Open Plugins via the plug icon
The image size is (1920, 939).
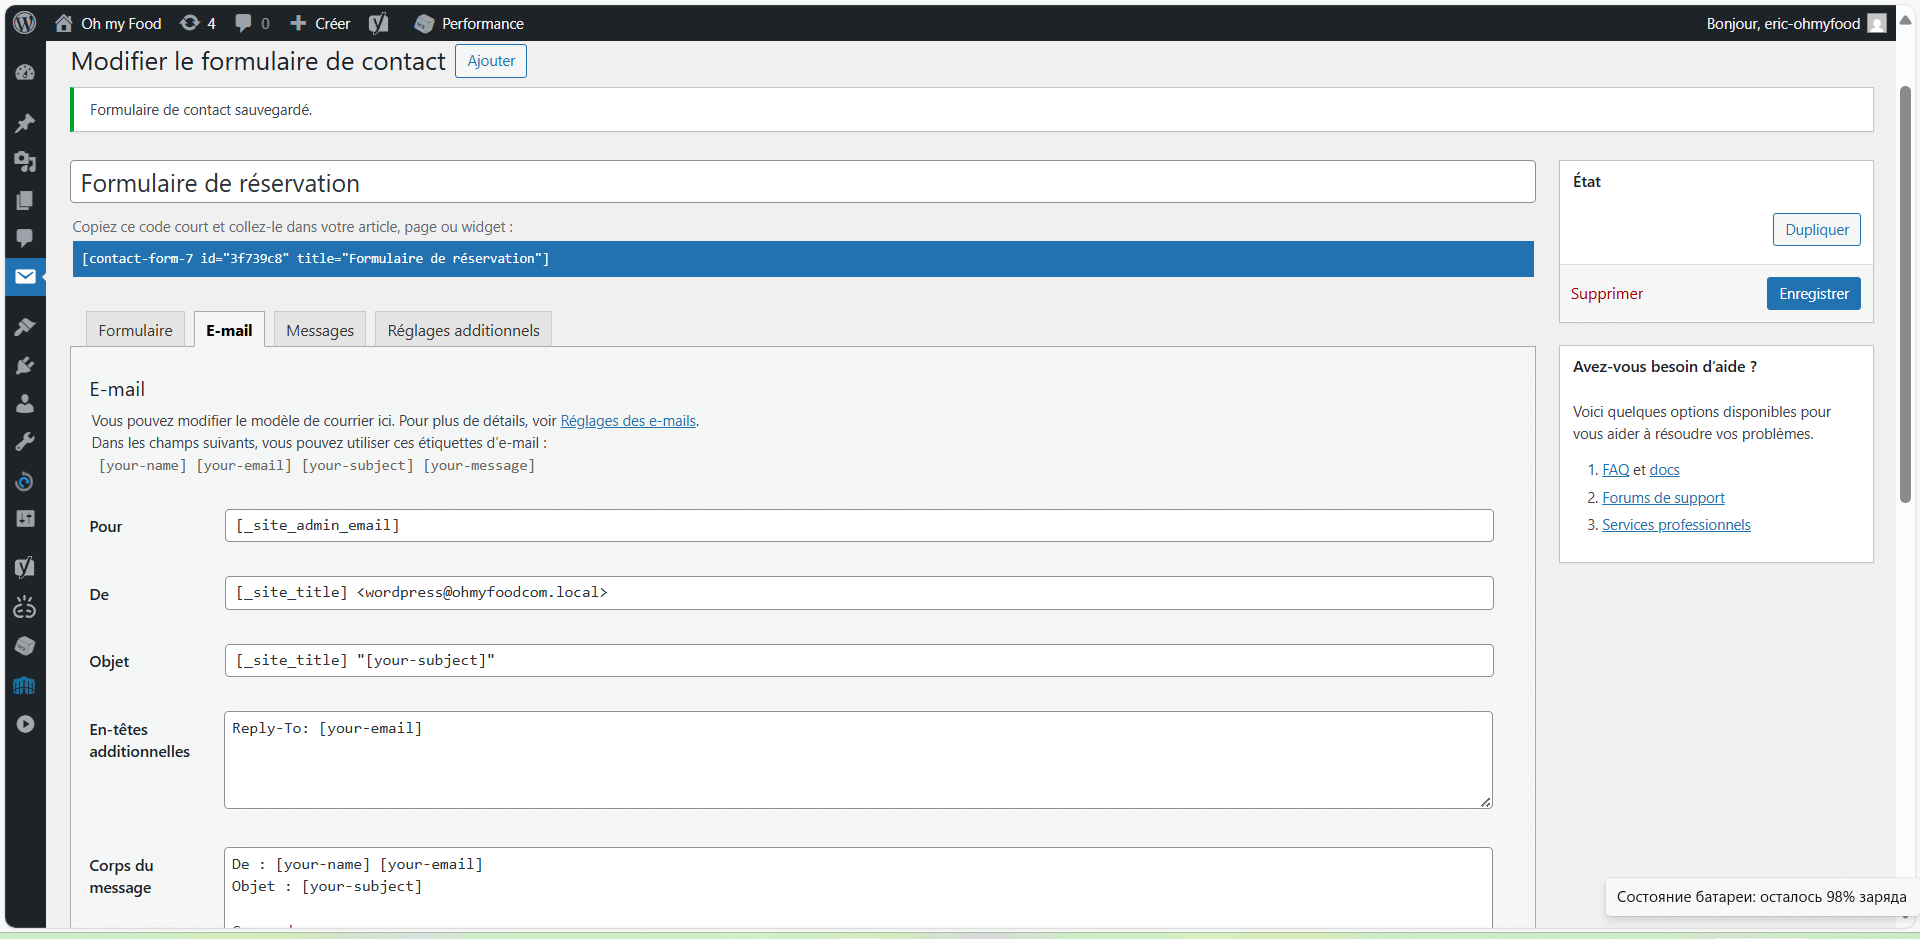tap(25, 366)
